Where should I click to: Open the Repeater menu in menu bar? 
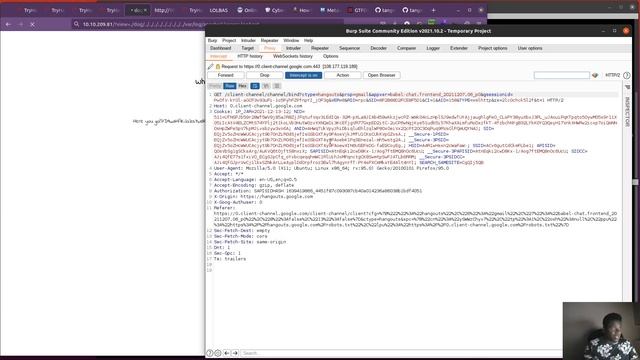coord(269,40)
